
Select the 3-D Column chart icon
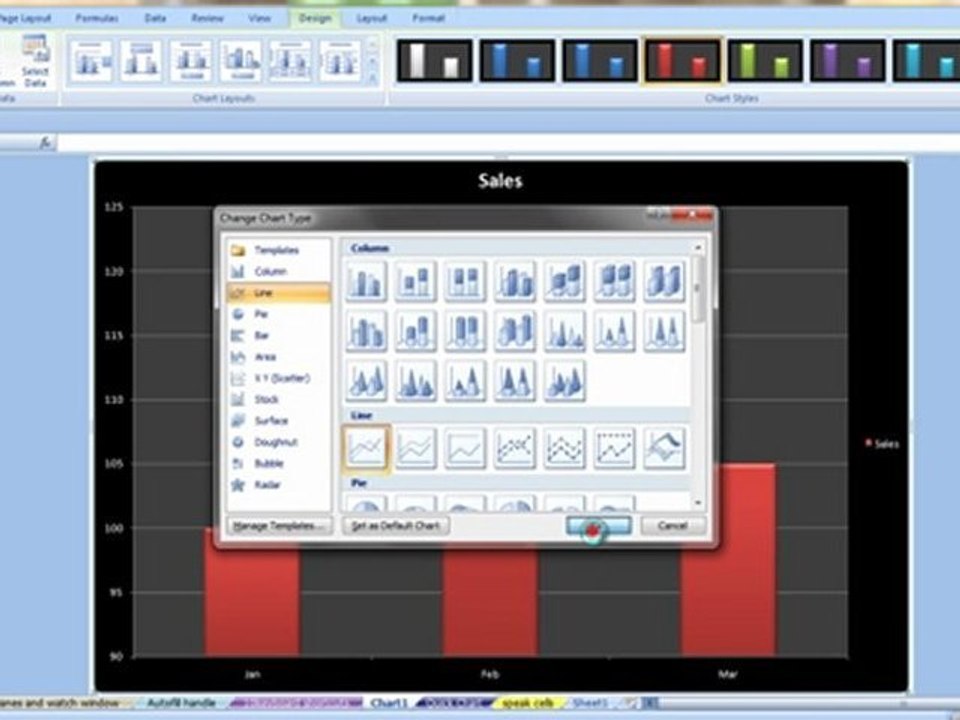point(664,282)
